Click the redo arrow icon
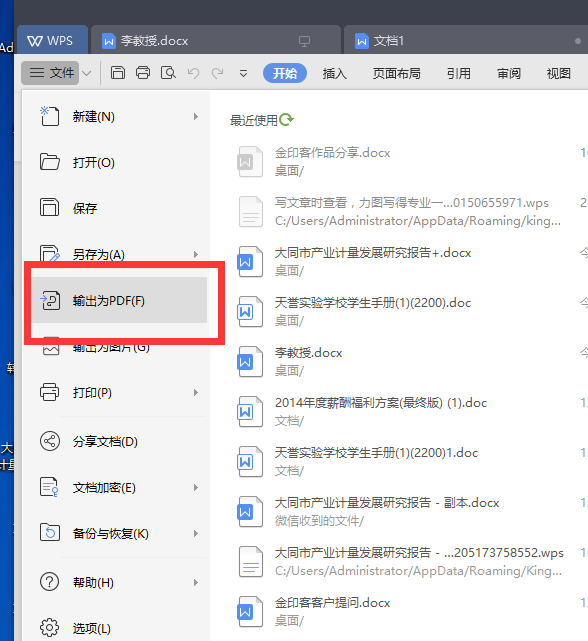This screenshot has width=588, height=641. 217,73
